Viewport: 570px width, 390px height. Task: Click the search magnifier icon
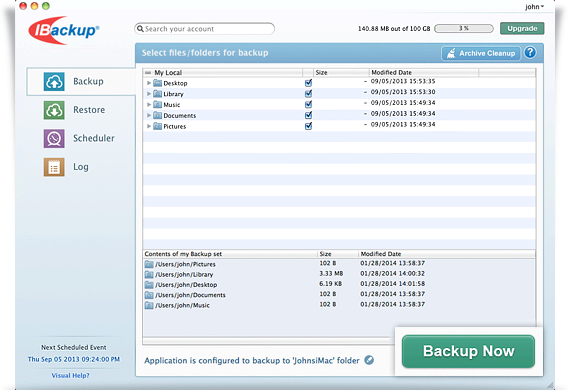click(x=140, y=29)
